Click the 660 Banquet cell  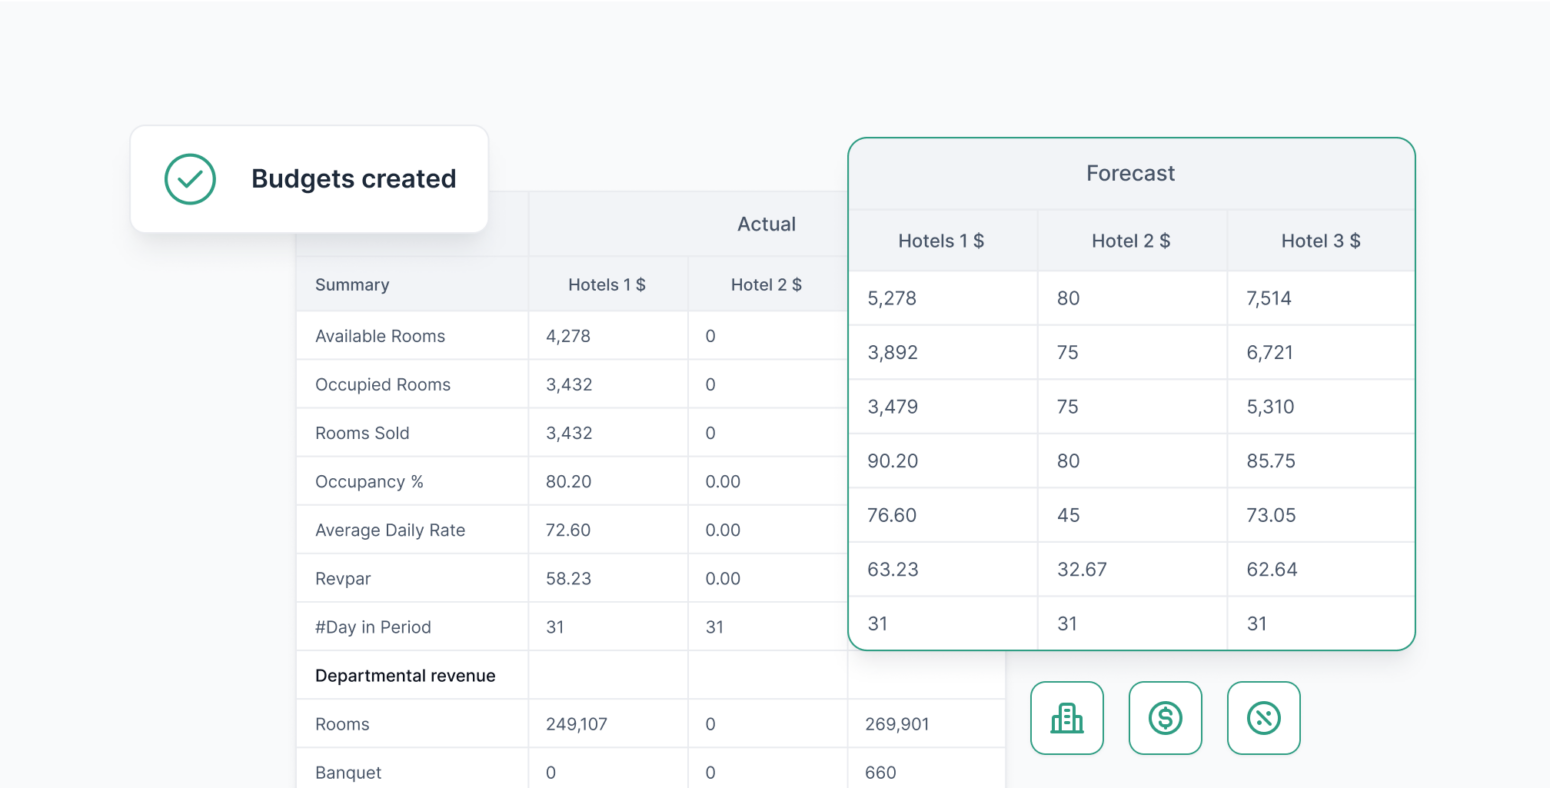click(x=926, y=773)
